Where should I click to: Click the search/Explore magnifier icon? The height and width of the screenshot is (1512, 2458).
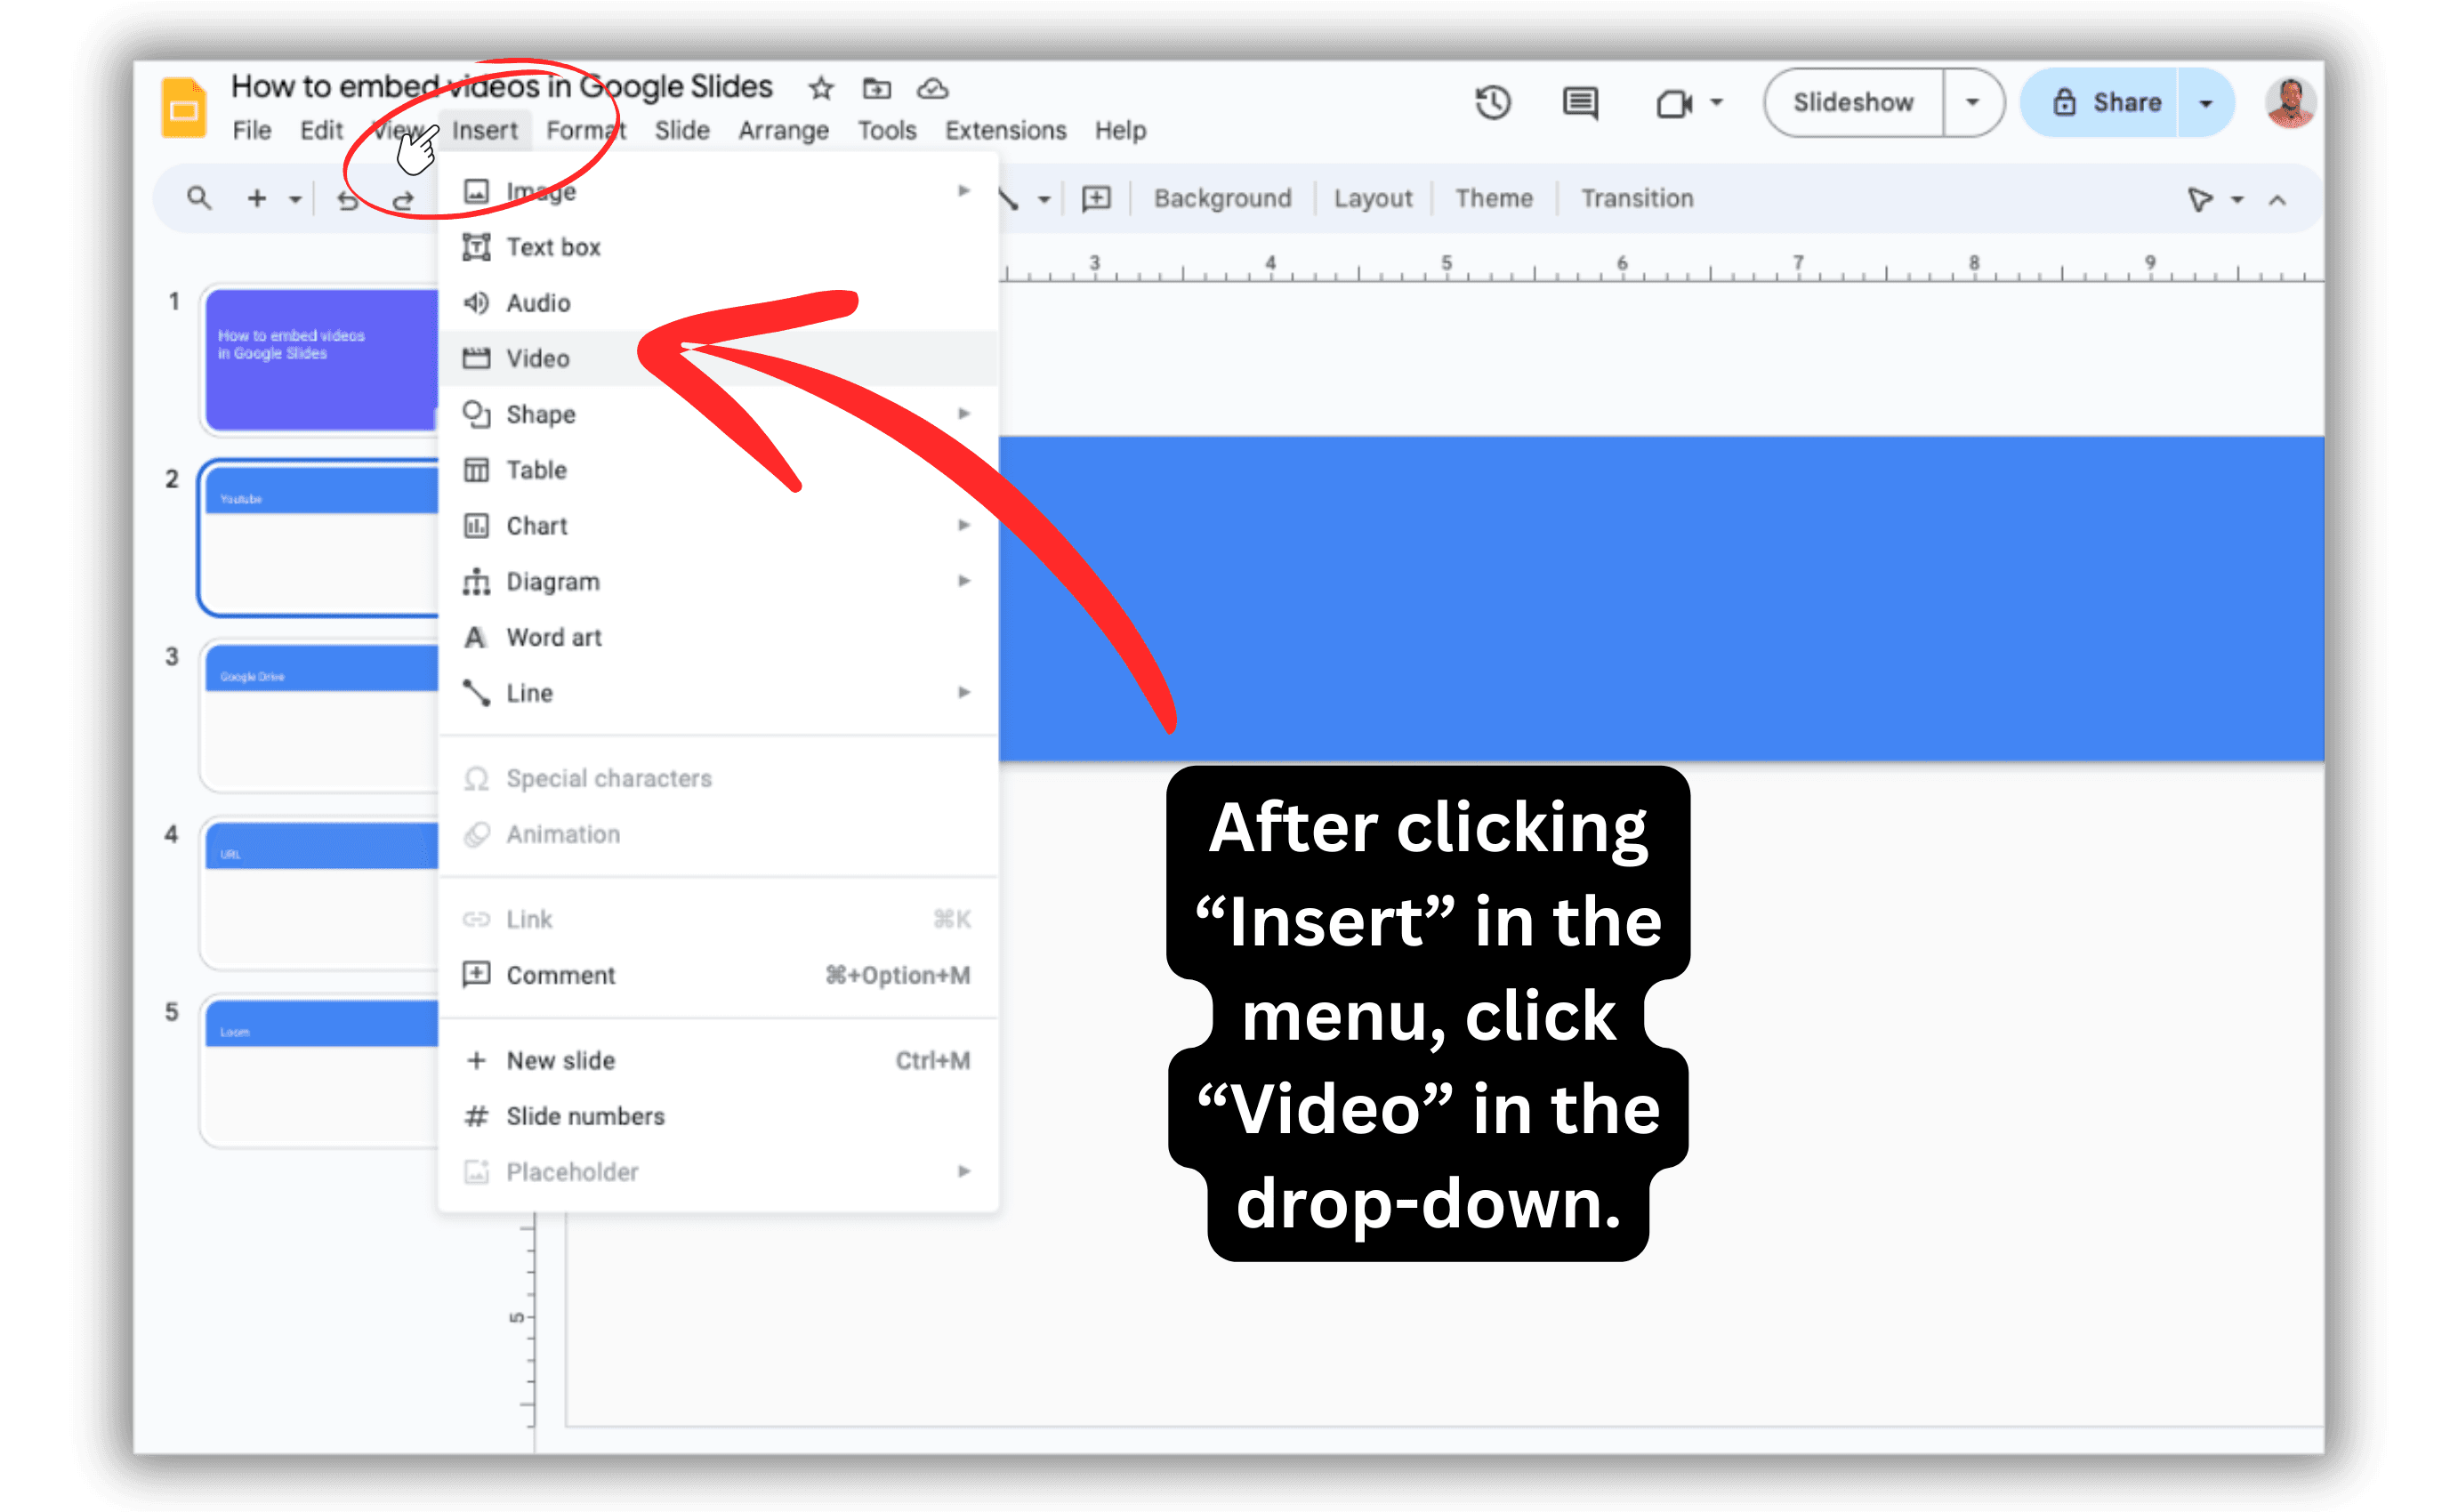point(198,198)
